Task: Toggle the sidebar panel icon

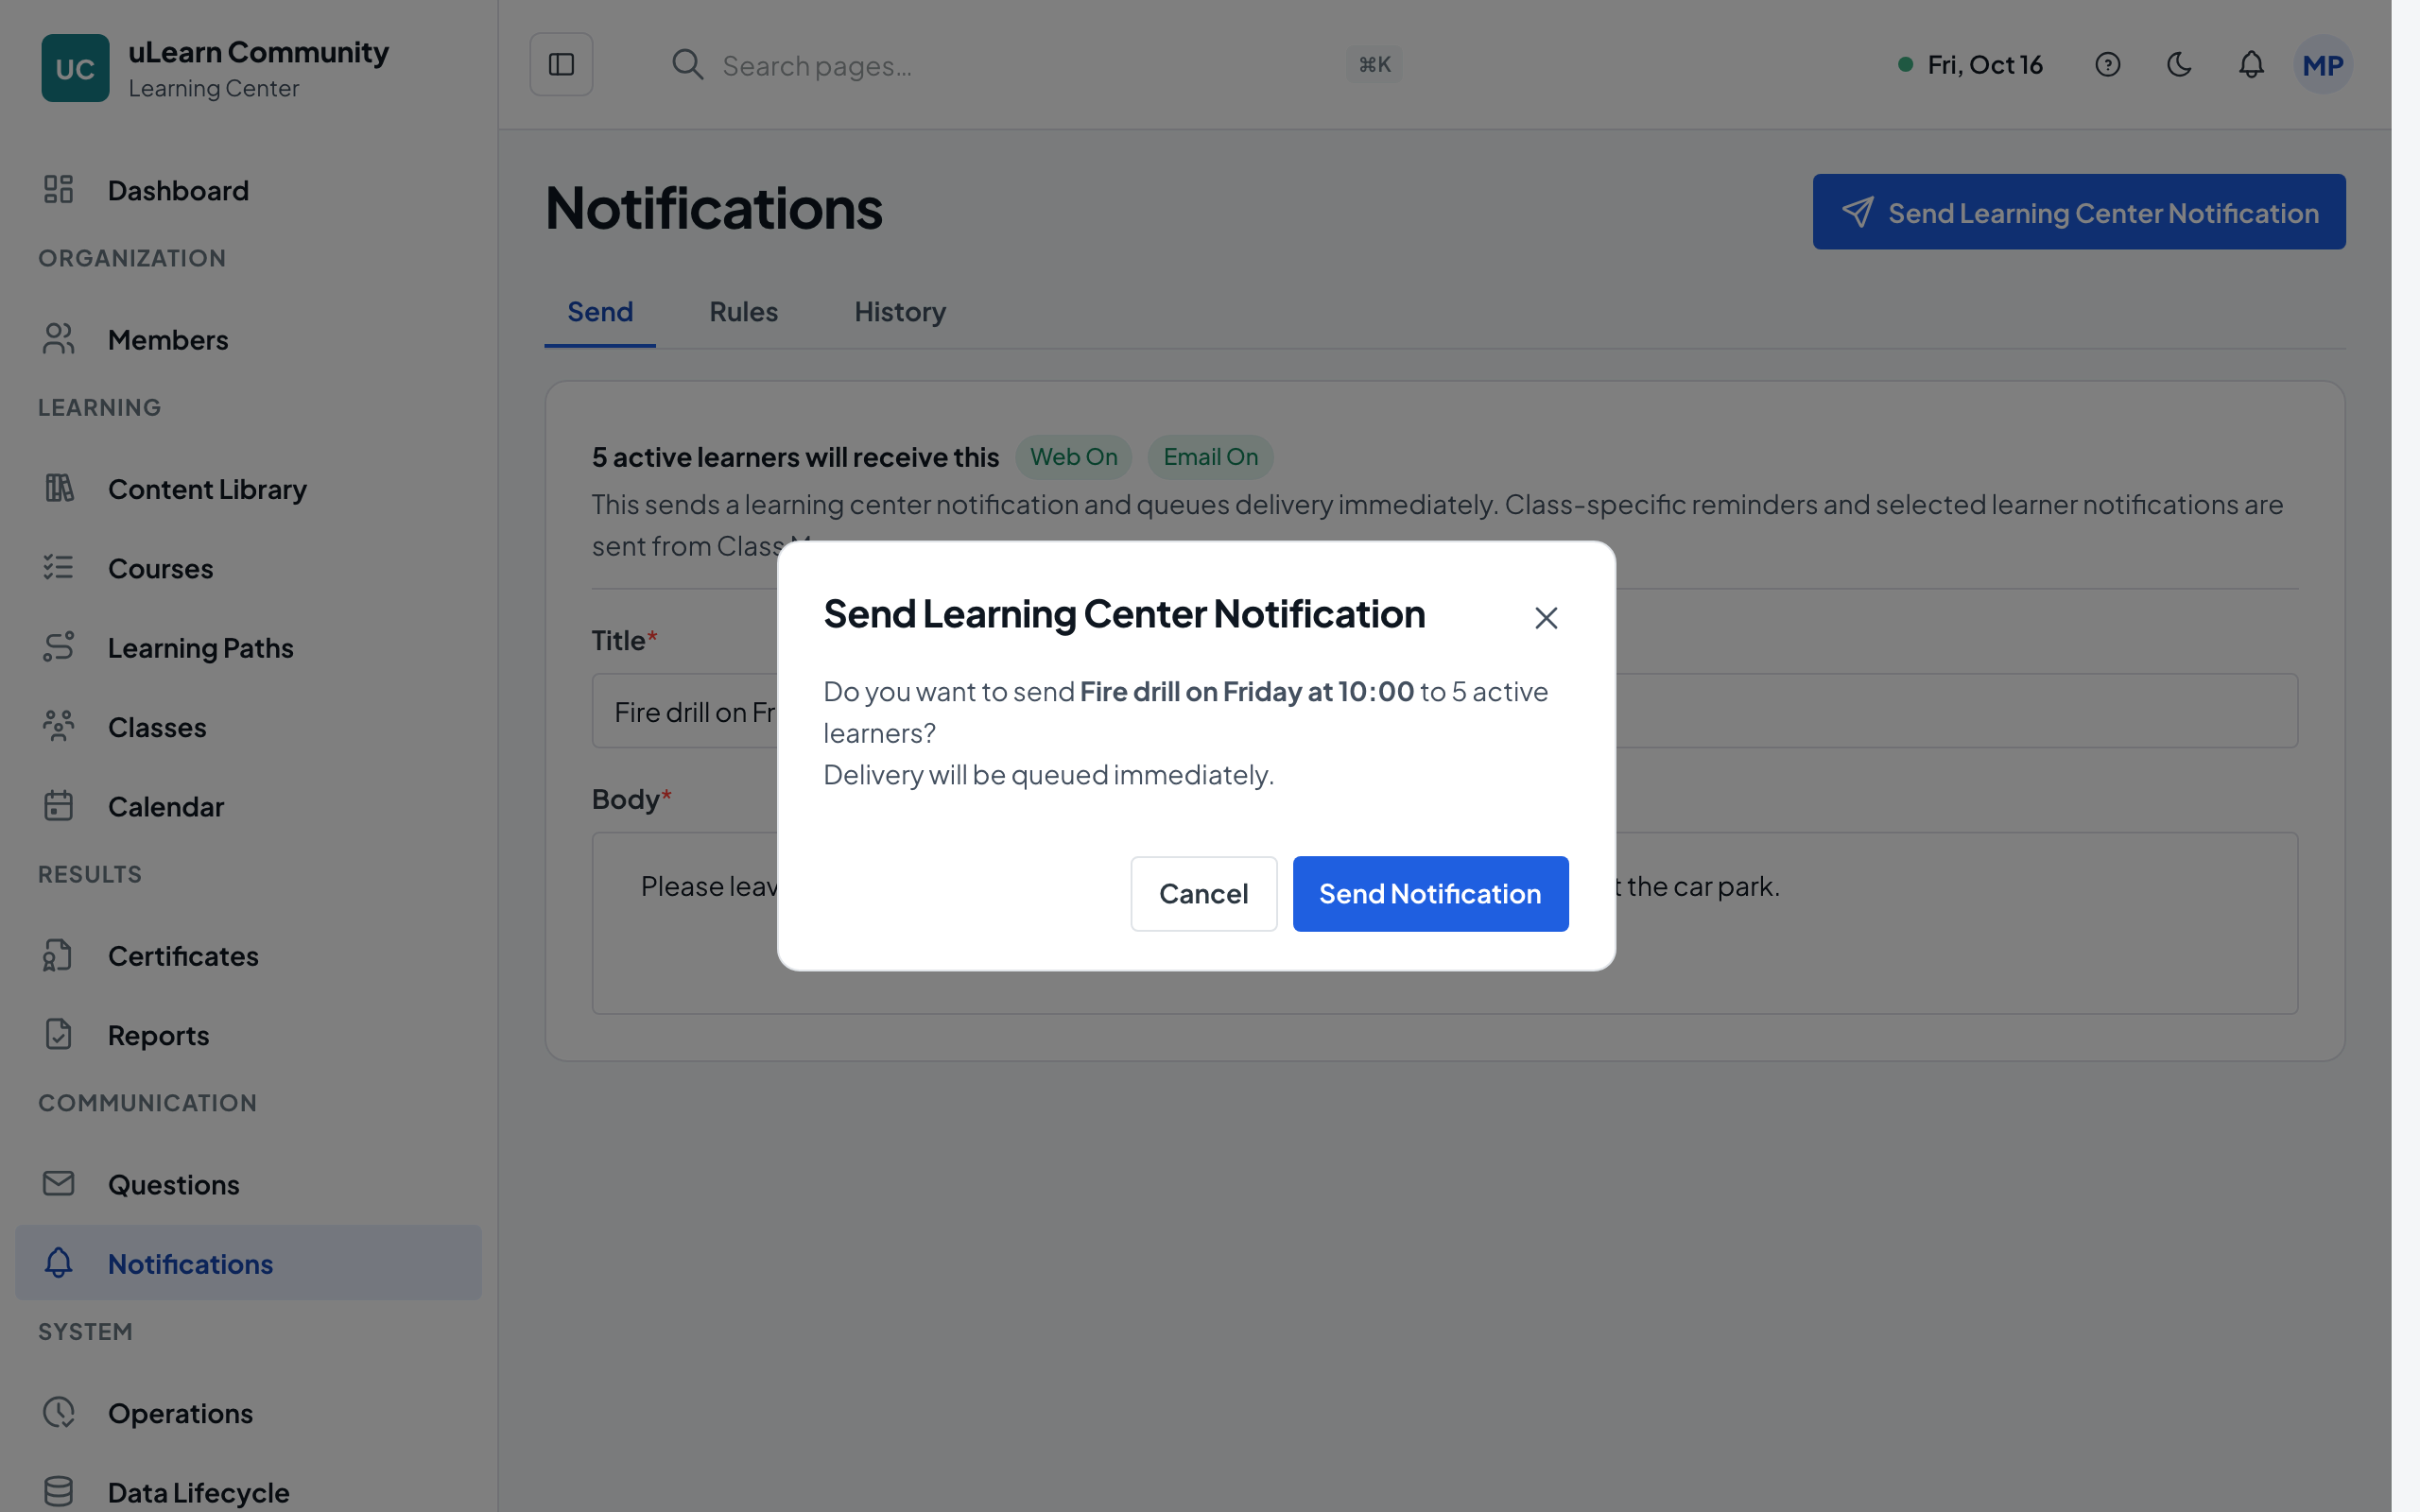Action: click(561, 65)
